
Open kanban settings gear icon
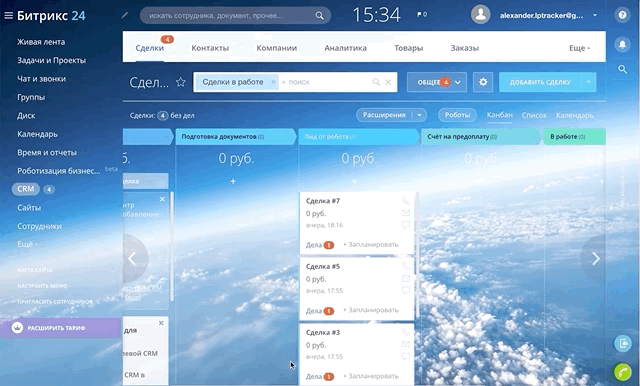pos(483,82)
